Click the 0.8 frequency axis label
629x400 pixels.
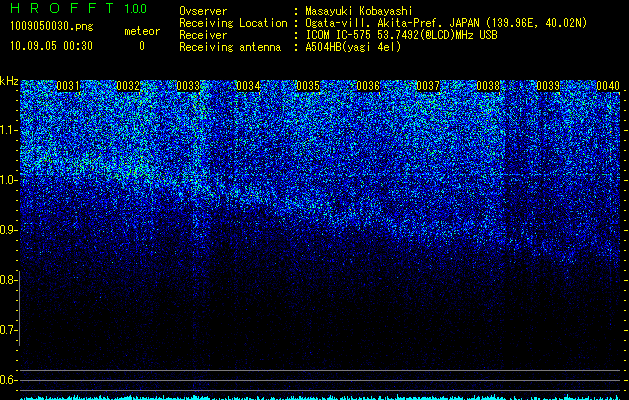(7, 280)
